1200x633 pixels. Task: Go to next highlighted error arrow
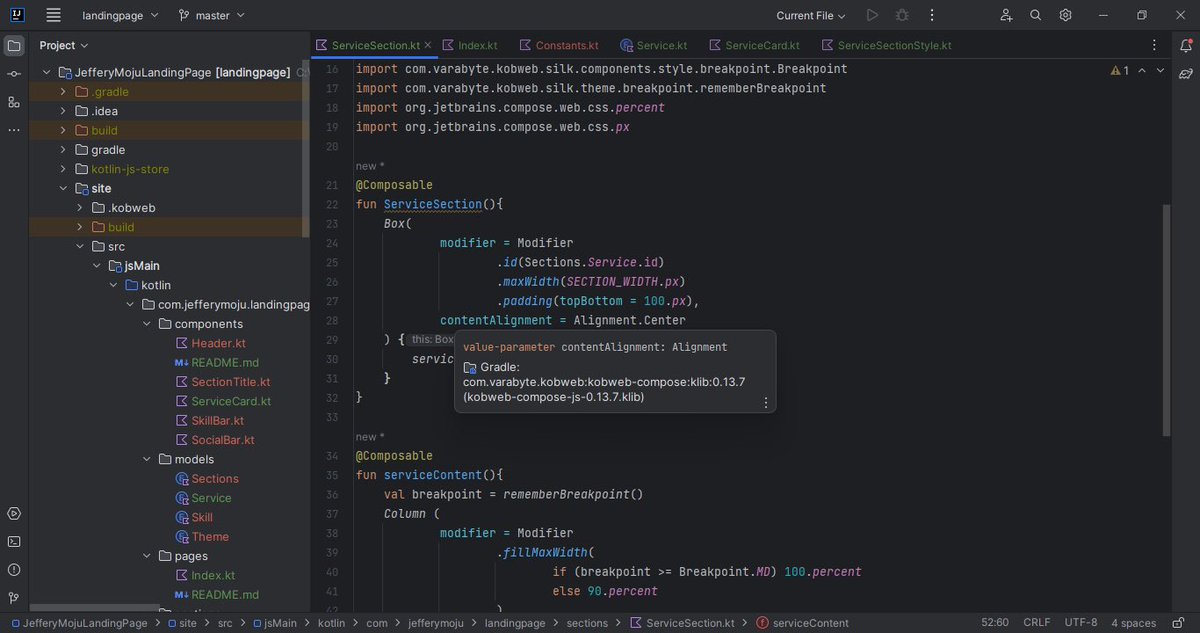(x=1160, y=70)
